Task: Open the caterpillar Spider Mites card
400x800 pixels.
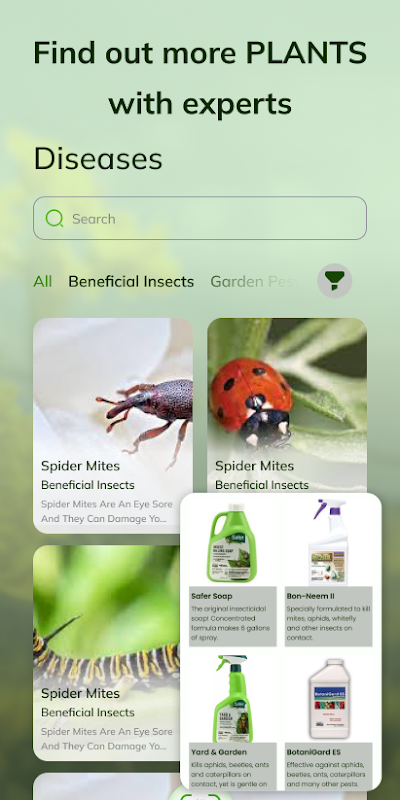Action: pos(106,653)
